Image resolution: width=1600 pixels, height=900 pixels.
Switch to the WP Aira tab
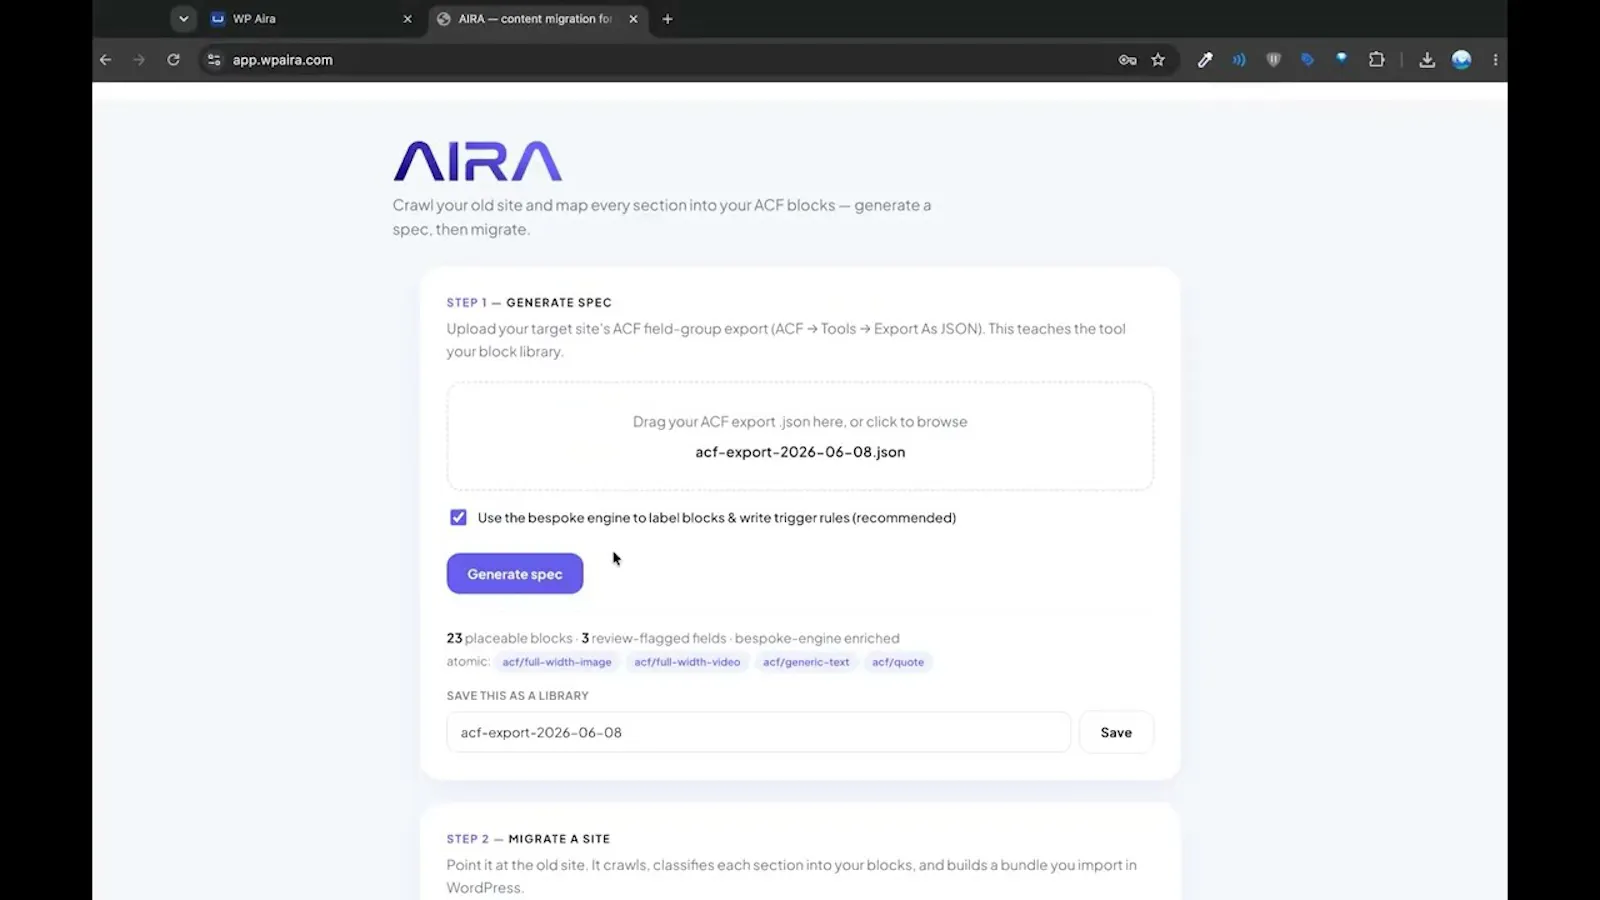[300, 19]
